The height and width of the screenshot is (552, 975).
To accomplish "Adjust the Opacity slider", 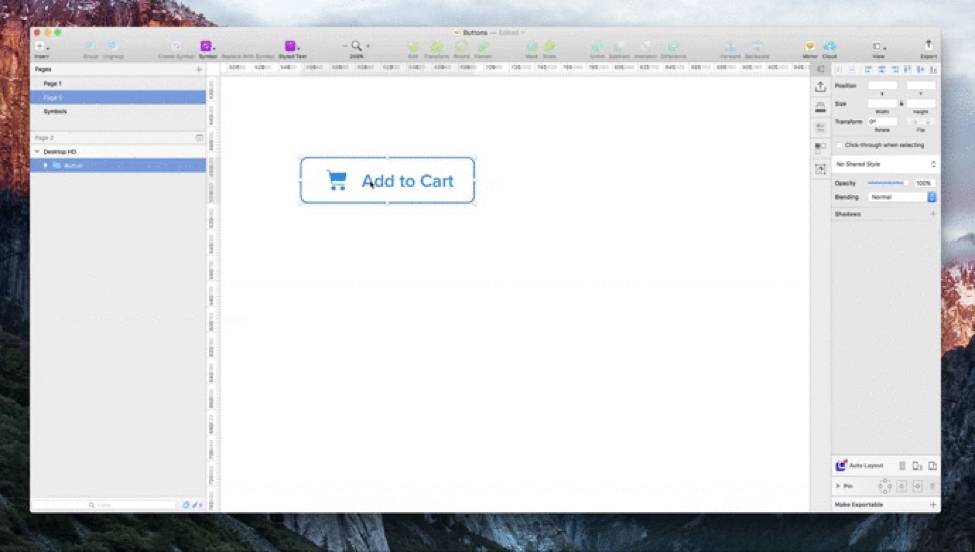I will [886, 183].
